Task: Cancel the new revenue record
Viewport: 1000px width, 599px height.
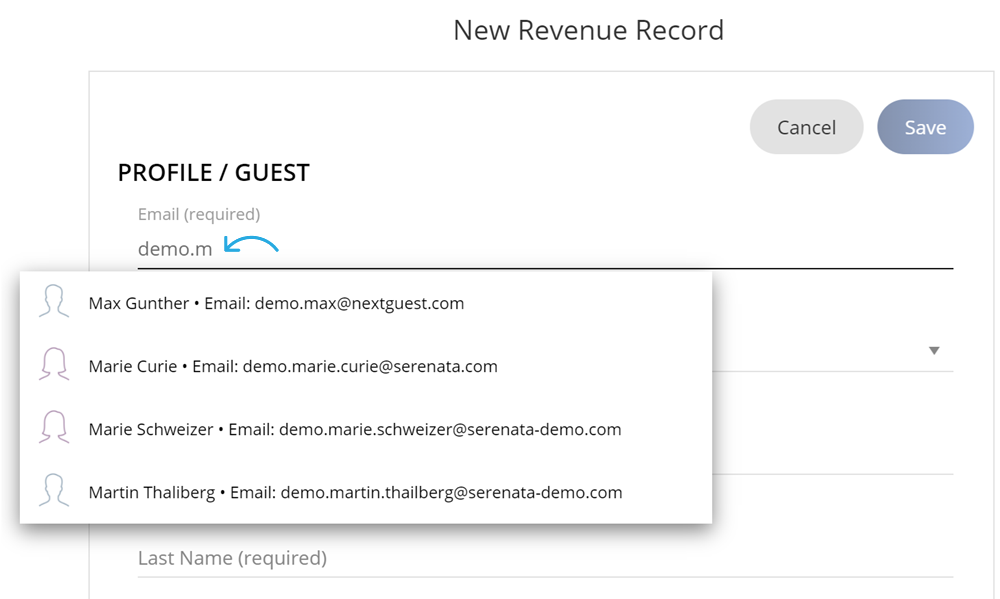Action: (806, 127)
